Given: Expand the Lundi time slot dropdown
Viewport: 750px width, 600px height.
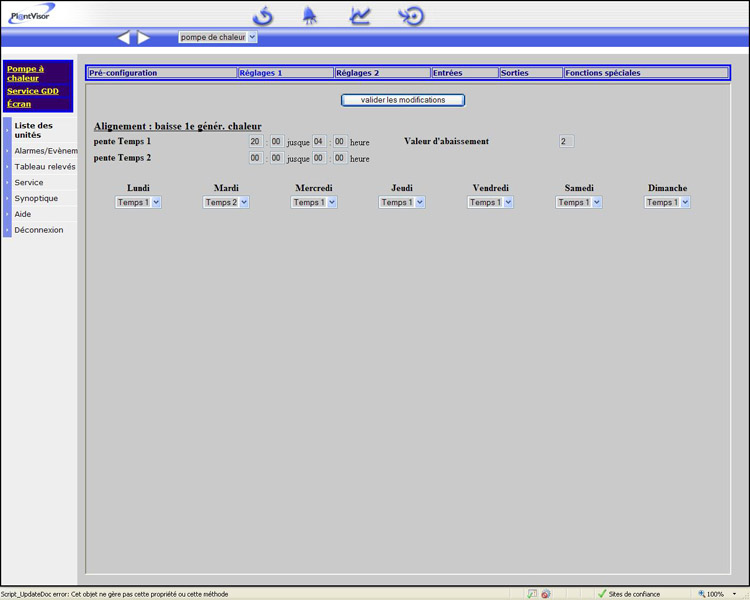Looking at the screenshot, I should pyautogui.click(x=138, y=202).
